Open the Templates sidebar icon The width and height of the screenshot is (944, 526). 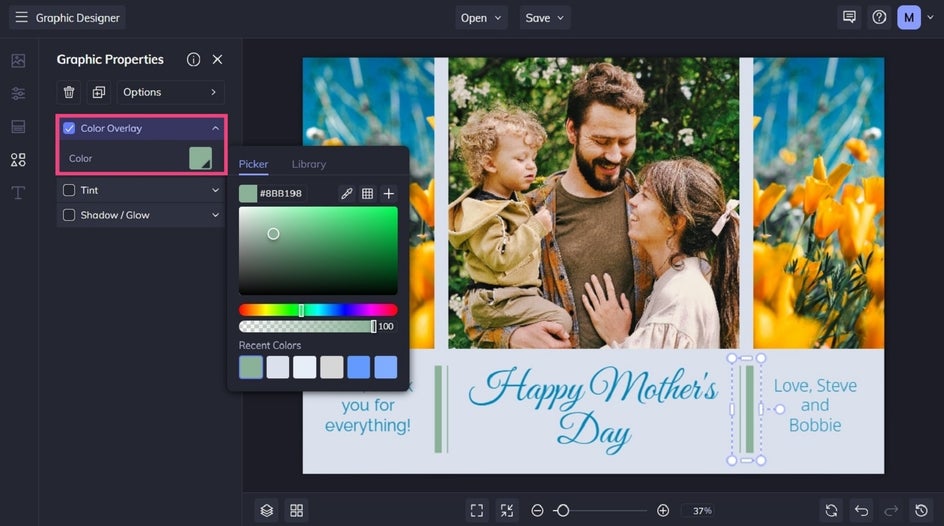[18, 126]
